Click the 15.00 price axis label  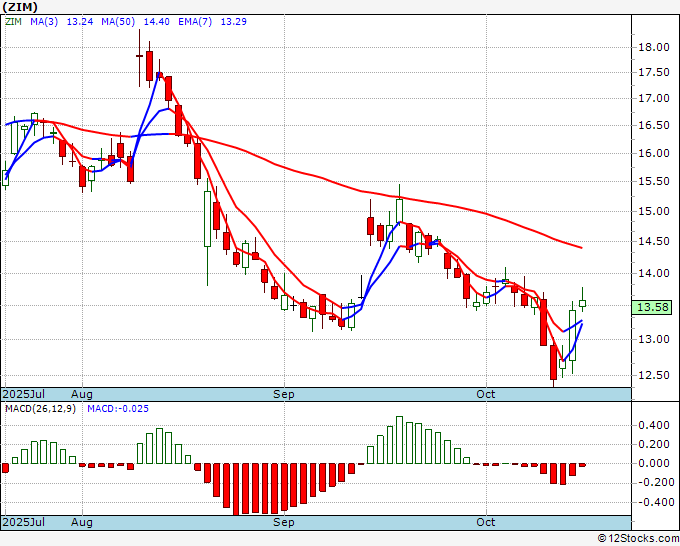[x=654, y=211]
